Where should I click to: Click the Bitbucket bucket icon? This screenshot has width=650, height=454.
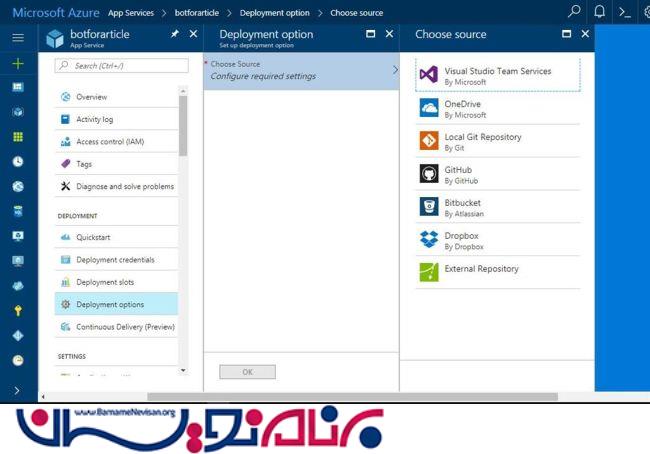pos(429,206)
